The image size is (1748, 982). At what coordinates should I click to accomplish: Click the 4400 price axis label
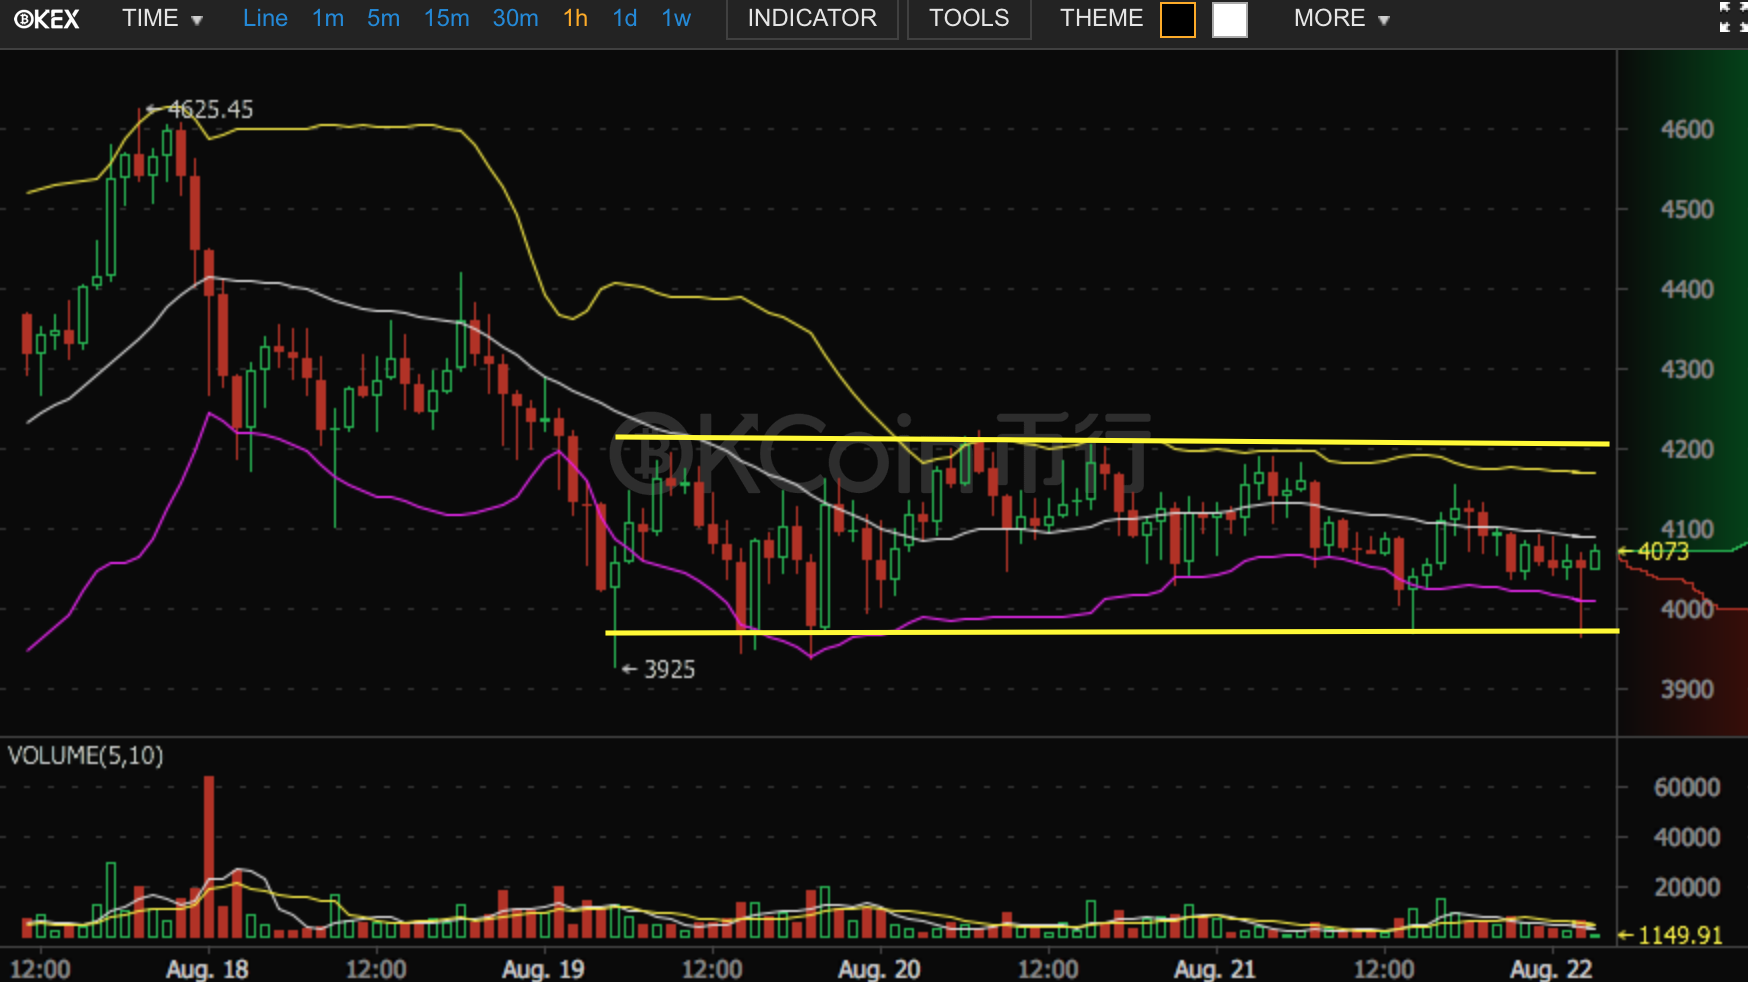click(1687, 289)
